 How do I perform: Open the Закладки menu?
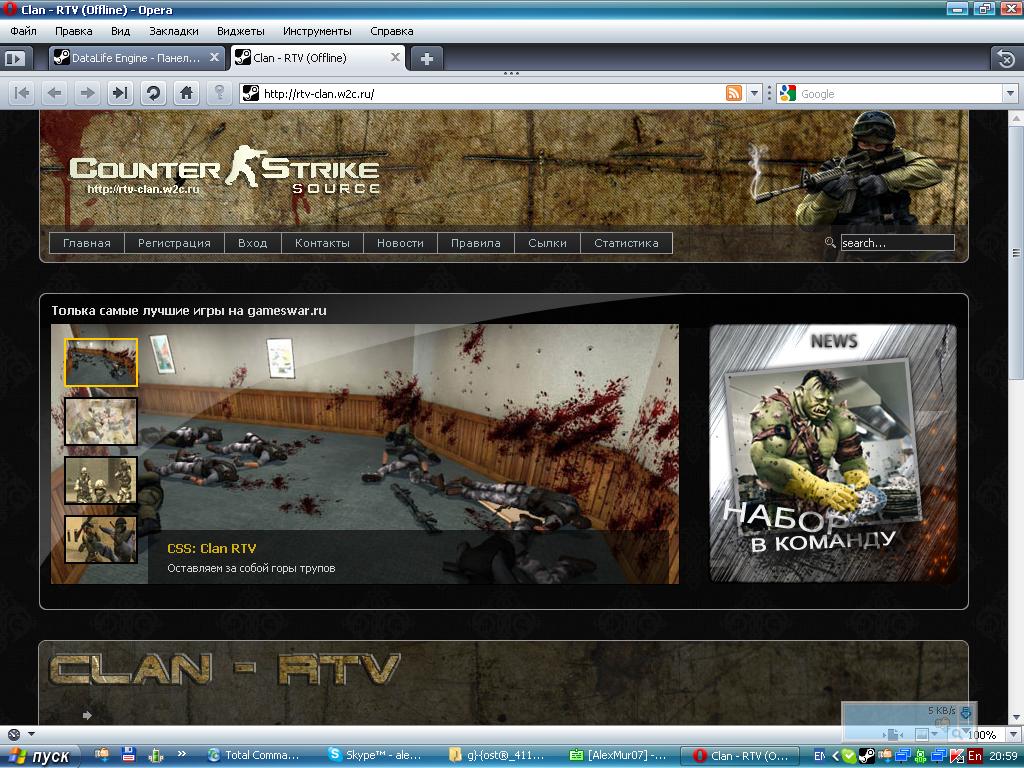tap(174, 31)
